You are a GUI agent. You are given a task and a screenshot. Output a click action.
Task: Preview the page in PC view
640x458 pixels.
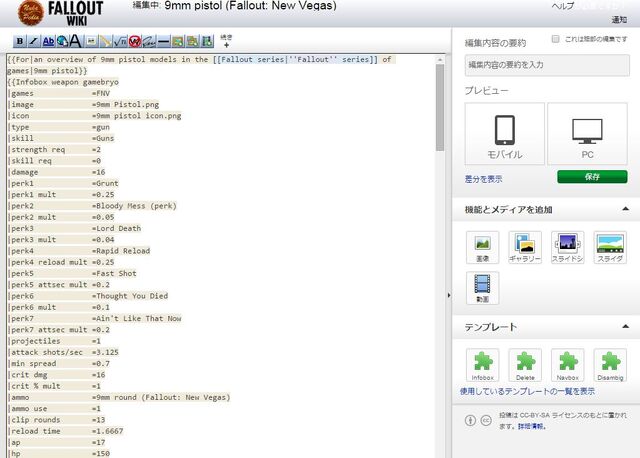(587, 134)
